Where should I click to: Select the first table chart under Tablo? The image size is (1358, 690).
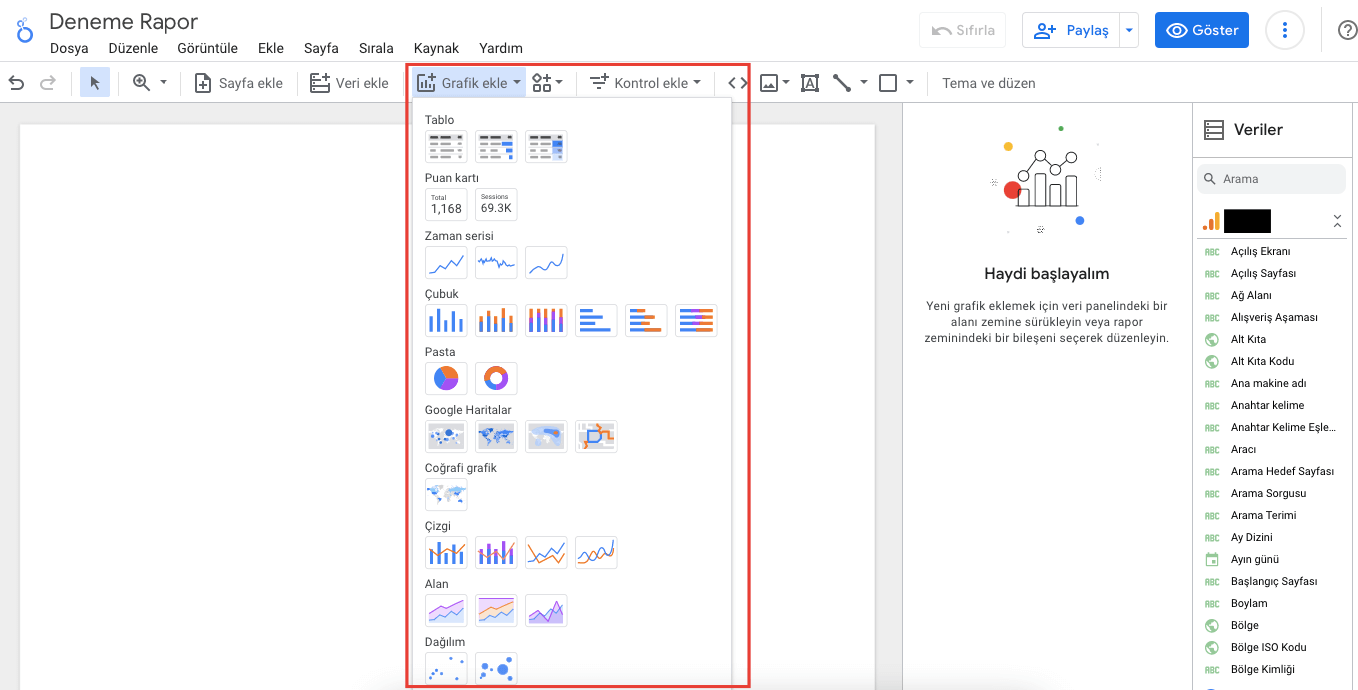pyautogui.click(x=445, y=146)
